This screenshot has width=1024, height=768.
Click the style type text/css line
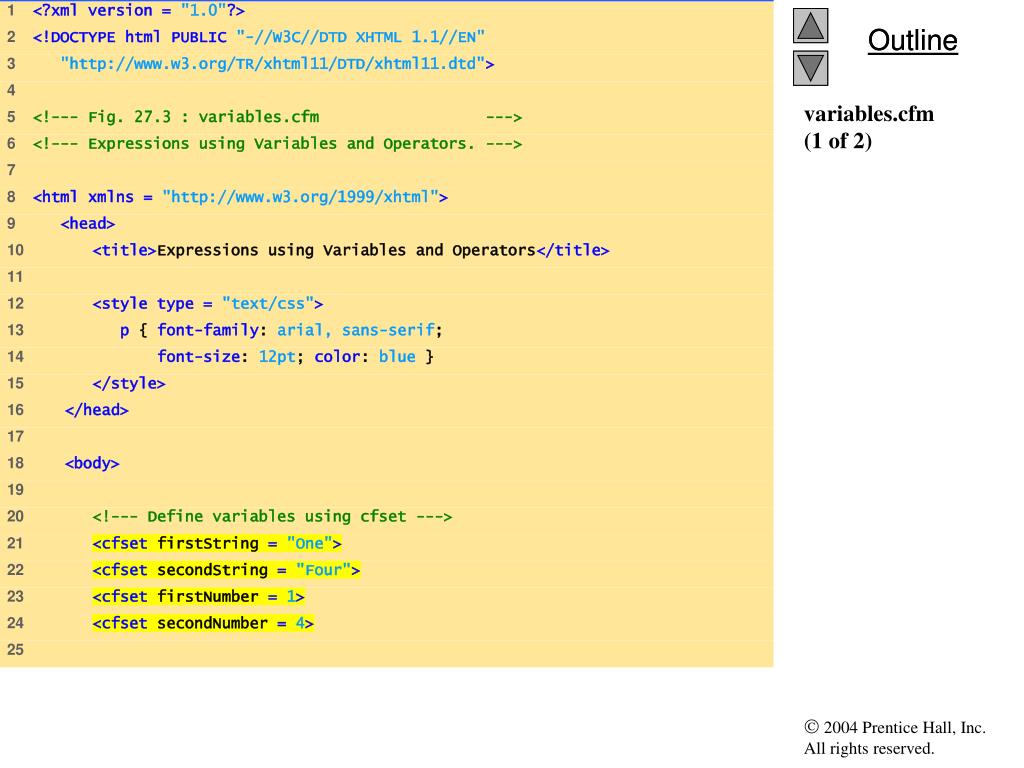tap(208, 304)
